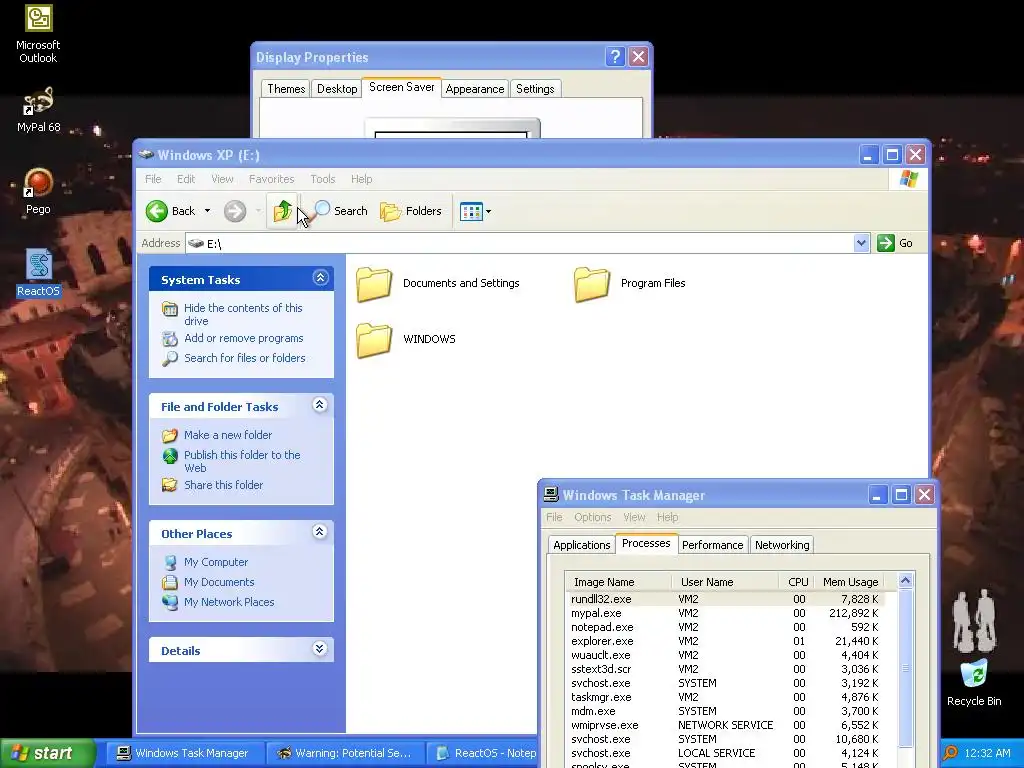Click the Start button
This screenshot has width=1024, height=768.
pyautogui.click(x=47, y=753)
